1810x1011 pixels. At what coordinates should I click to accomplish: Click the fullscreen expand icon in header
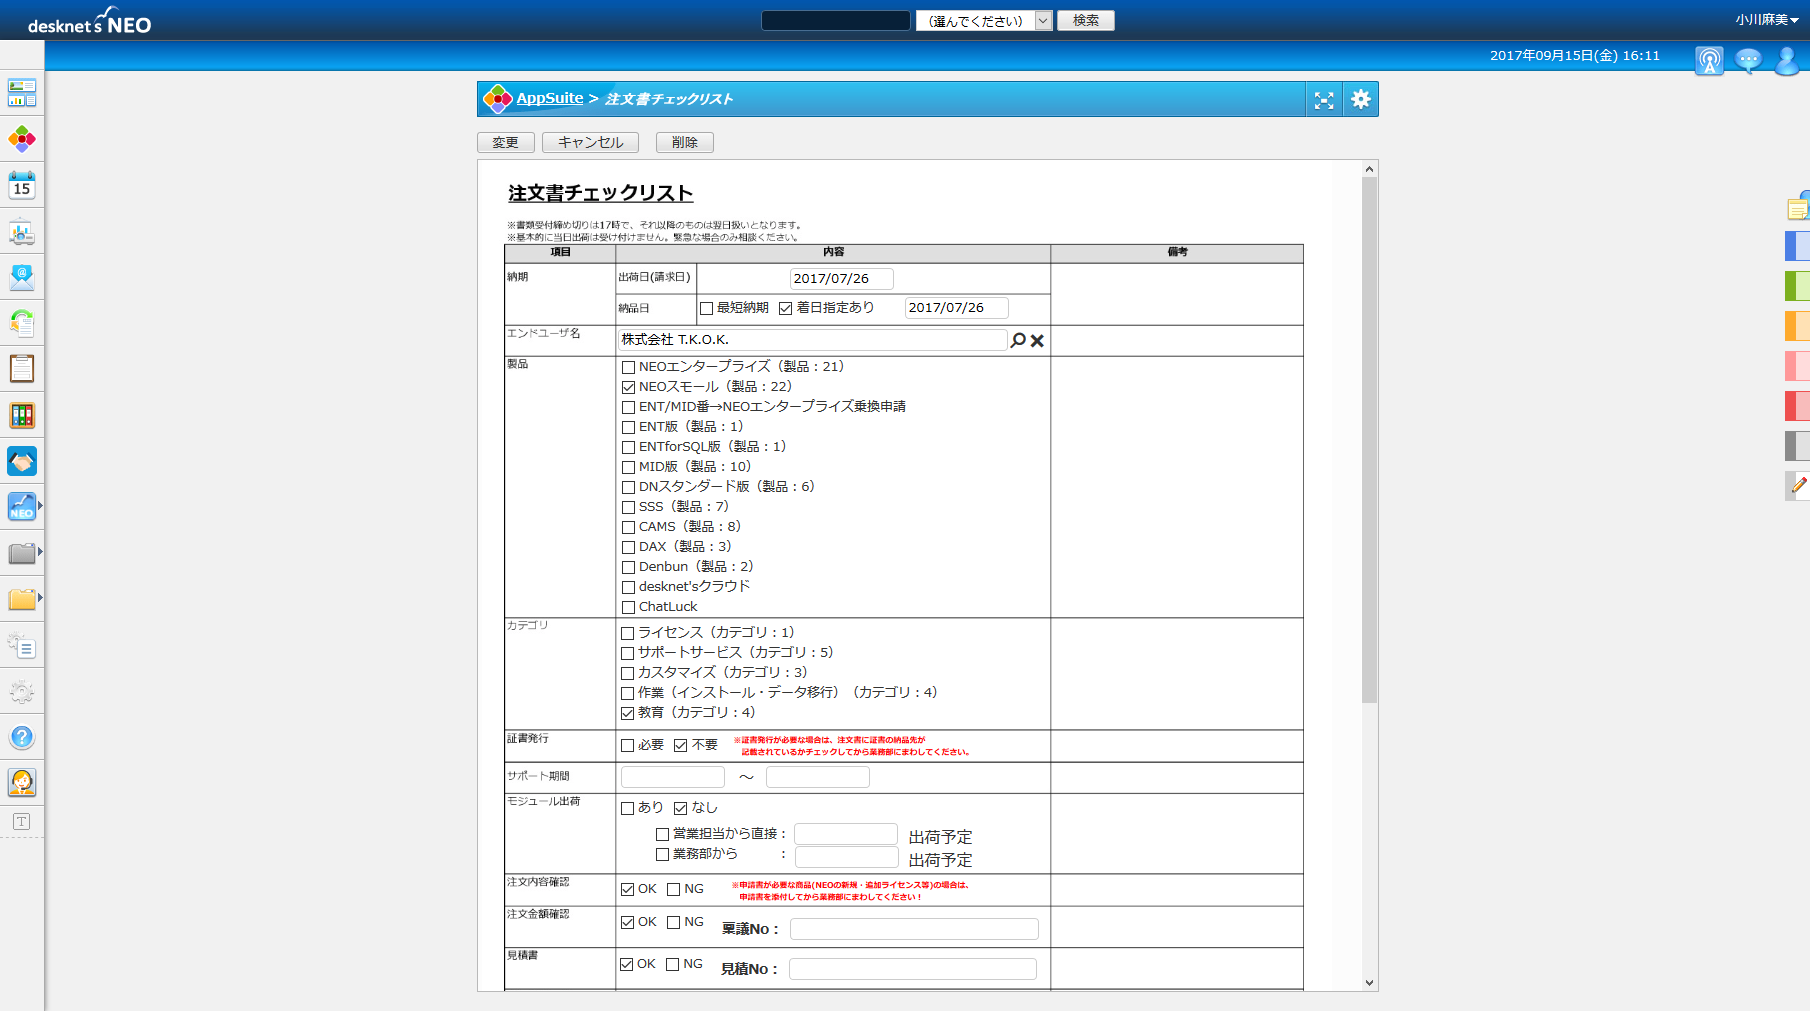[x=1324, y=99]
